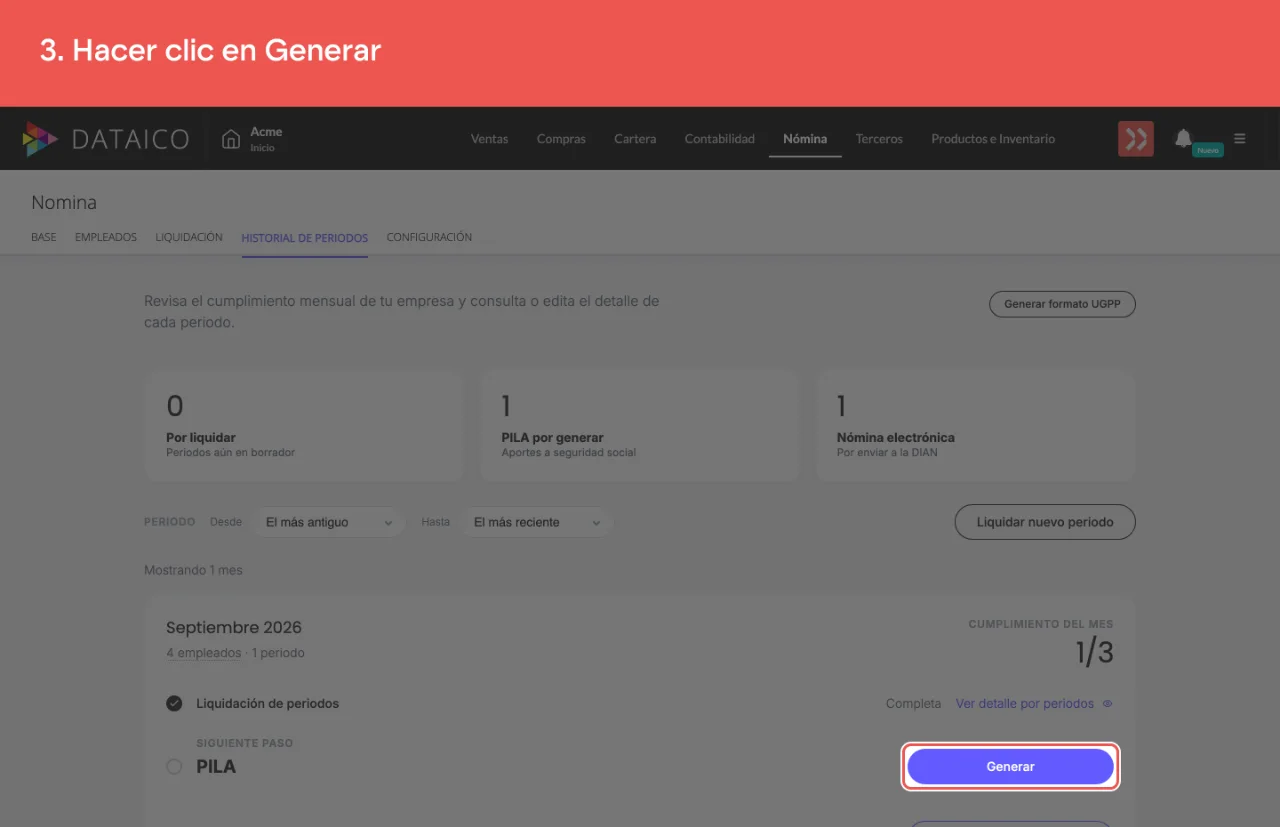Select the HISTORIAL DE PERIODOS tab
1280x827 pixels.
[305, 238]
